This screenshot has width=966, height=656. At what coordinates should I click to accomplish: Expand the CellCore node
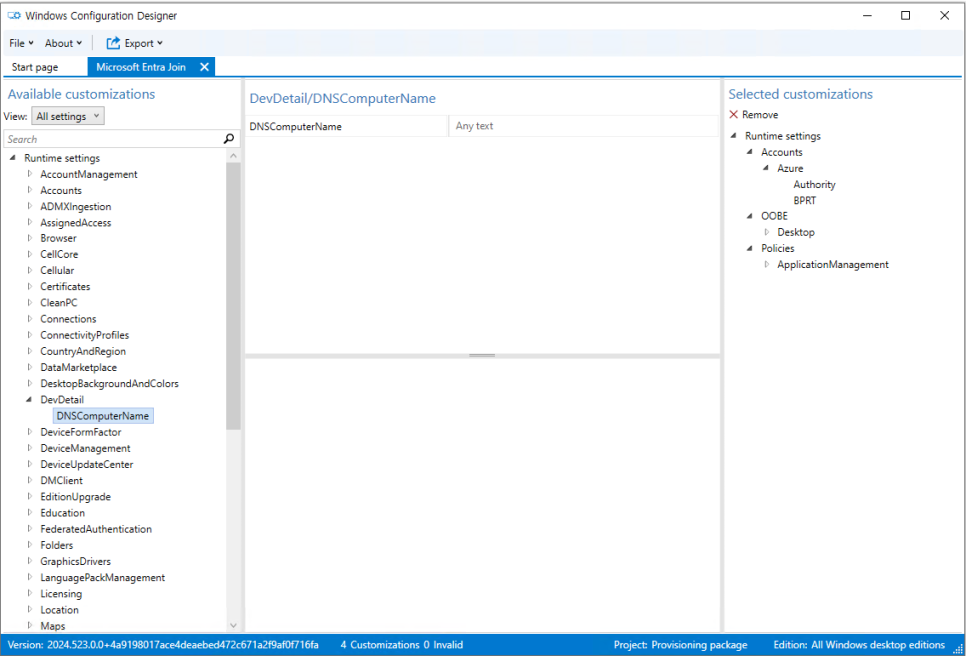[30, 254]
